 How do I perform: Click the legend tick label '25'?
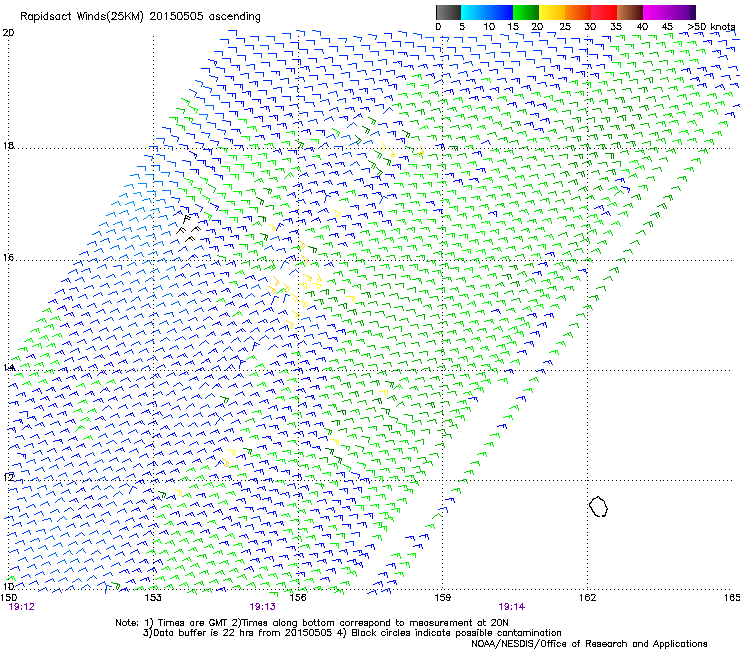565,27
